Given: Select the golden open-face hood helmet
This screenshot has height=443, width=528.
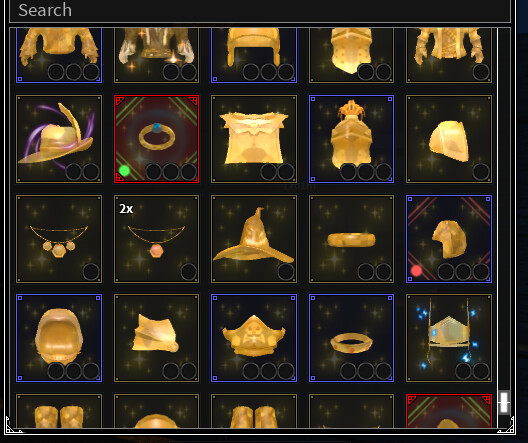Looking at the screenshot, I should (x=59, y=338).
